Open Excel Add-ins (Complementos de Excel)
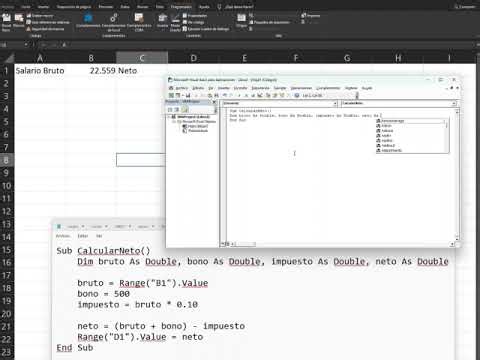Viewport: 480px width, 360px height. point(113,22)
